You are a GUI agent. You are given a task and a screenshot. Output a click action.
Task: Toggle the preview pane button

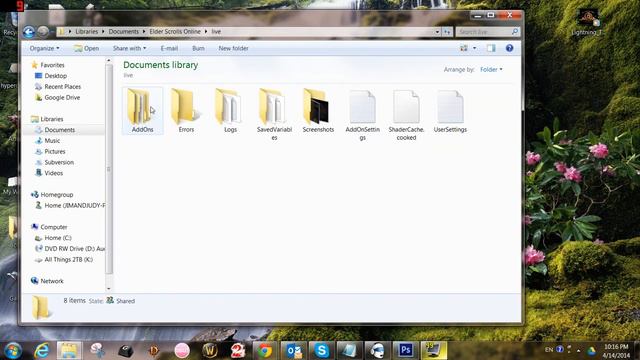pyautogui.click(x=491, y=48)
